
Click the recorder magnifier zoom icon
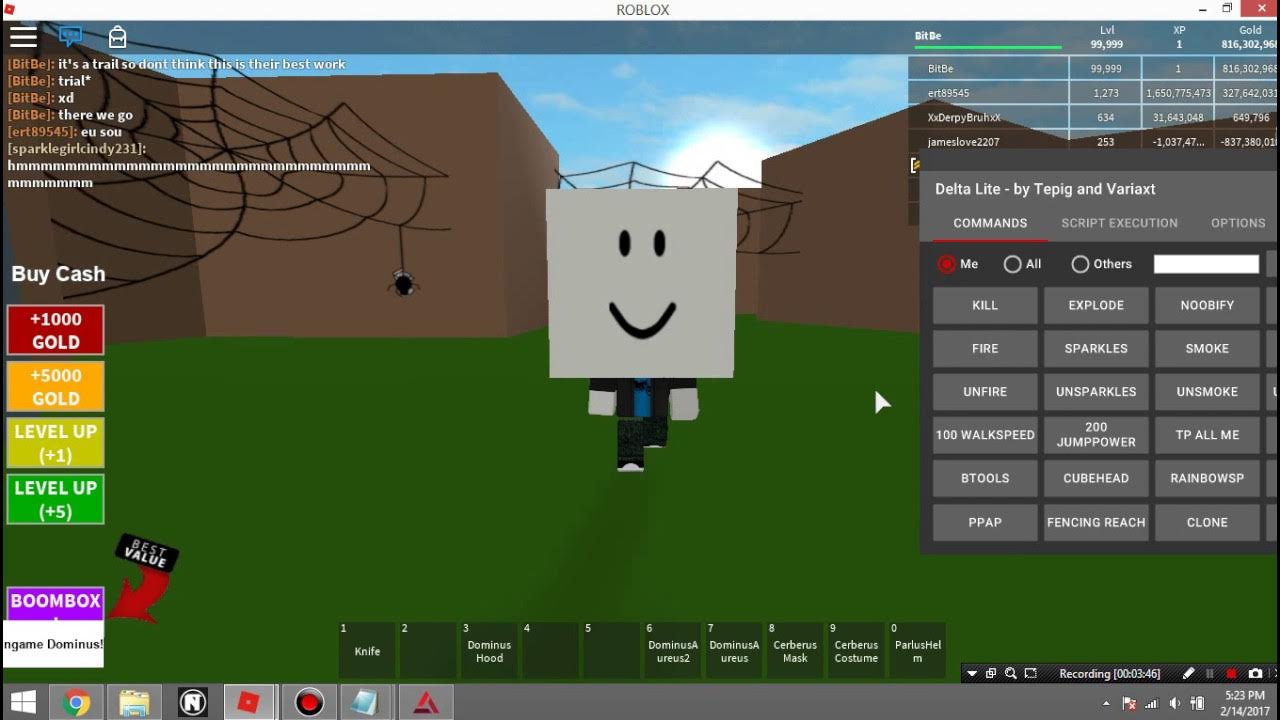(1011, 674)
